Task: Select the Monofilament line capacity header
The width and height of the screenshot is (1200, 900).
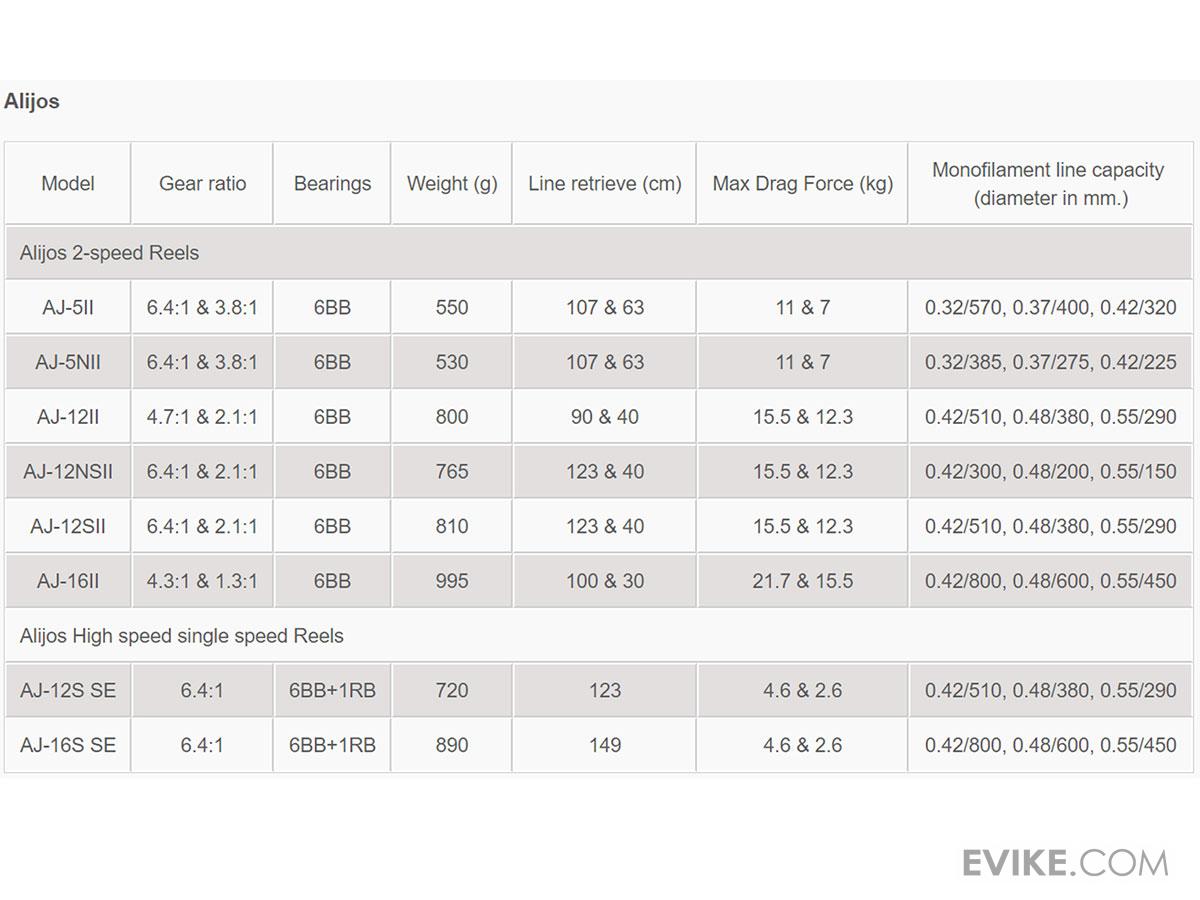Action: tap(1050, 183)
